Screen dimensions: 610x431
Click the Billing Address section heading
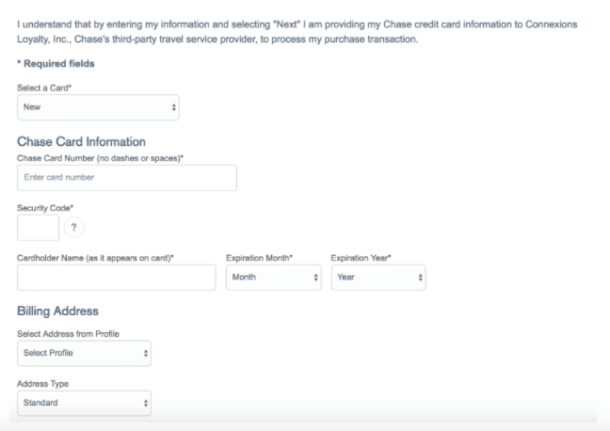click(58, 311)
